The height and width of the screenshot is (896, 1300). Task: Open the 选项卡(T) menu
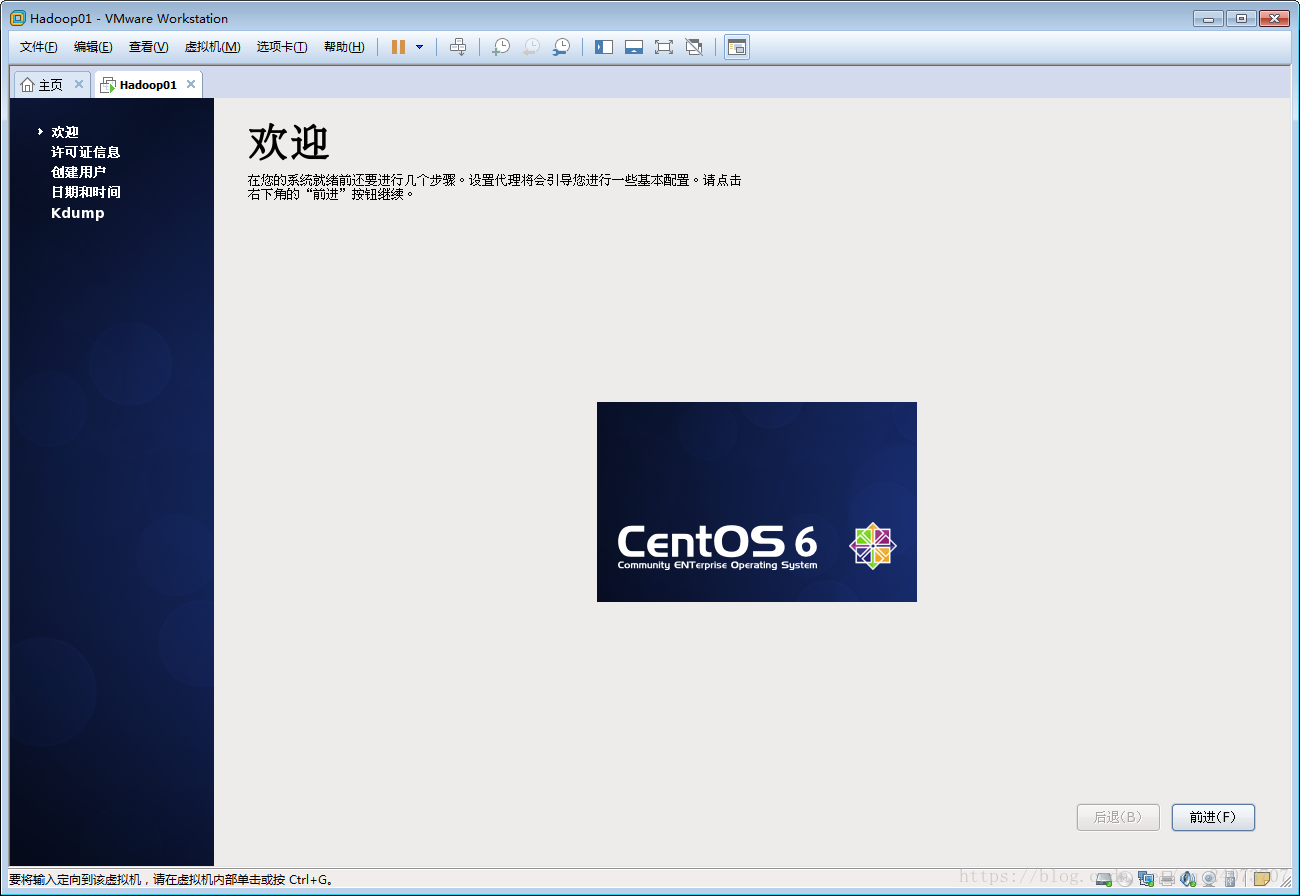click(x=282, y=47)
